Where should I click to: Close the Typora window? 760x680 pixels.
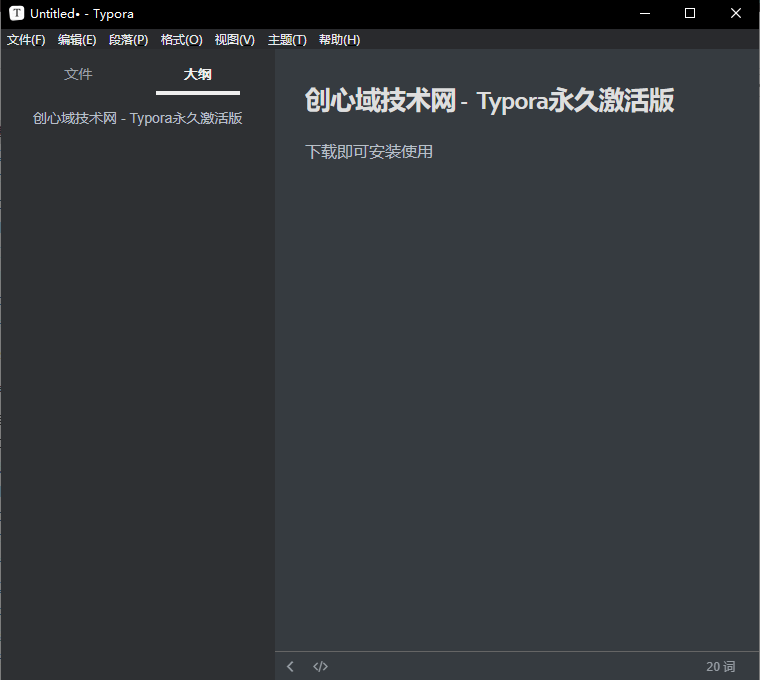click(x=736, y=14)
